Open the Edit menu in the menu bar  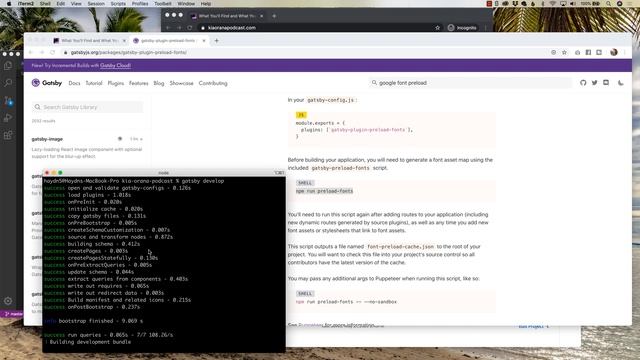tap(60, 4)
